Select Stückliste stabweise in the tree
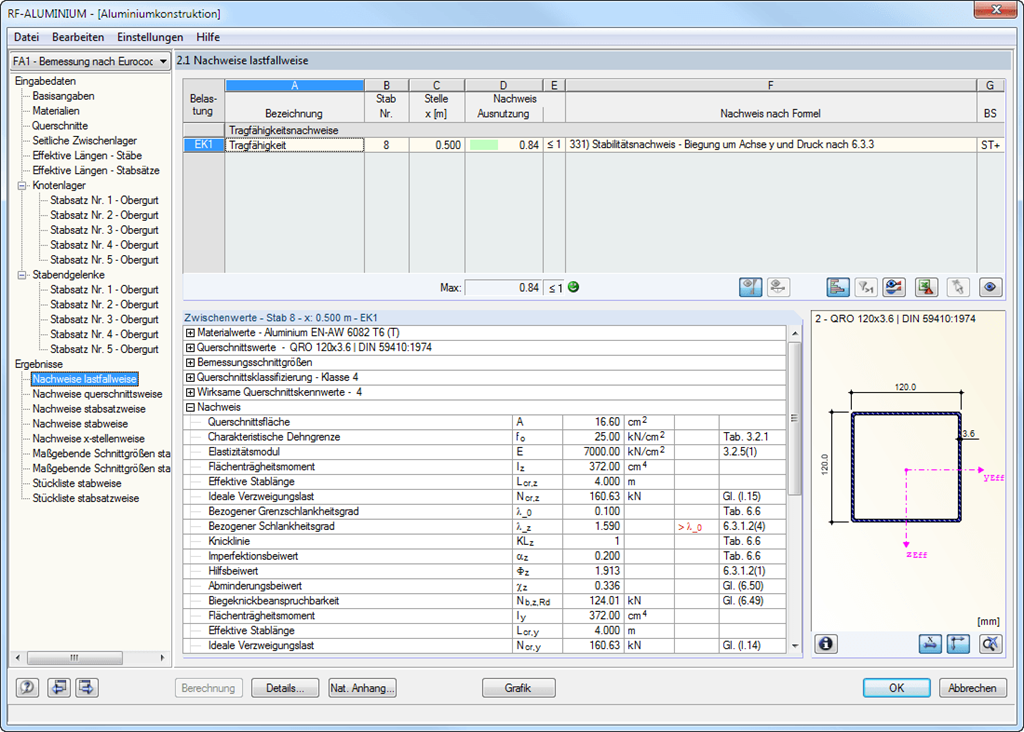The image size is (1024, 732). [x=76, y=483]
